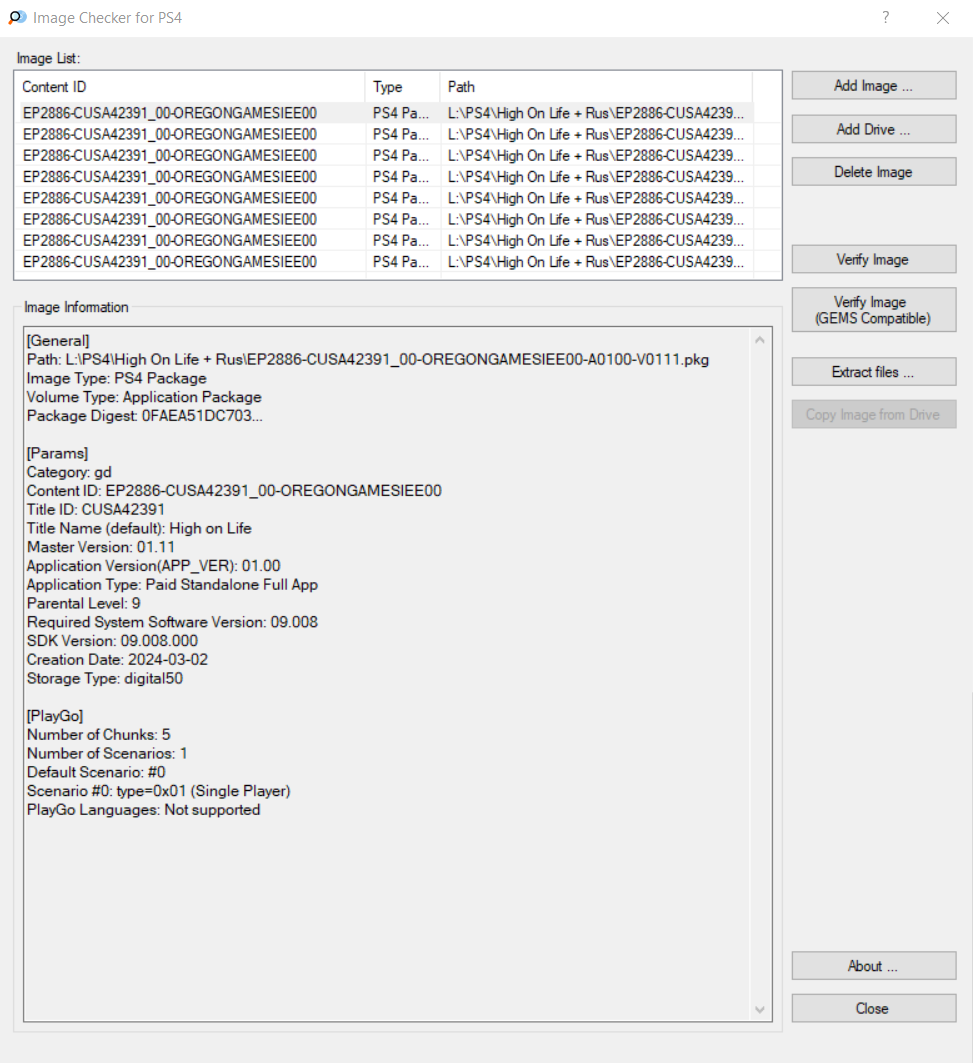This screenshot has width=973, height=1063.
Task: Select the first entry in the Image List
Action: click(170, 113)
